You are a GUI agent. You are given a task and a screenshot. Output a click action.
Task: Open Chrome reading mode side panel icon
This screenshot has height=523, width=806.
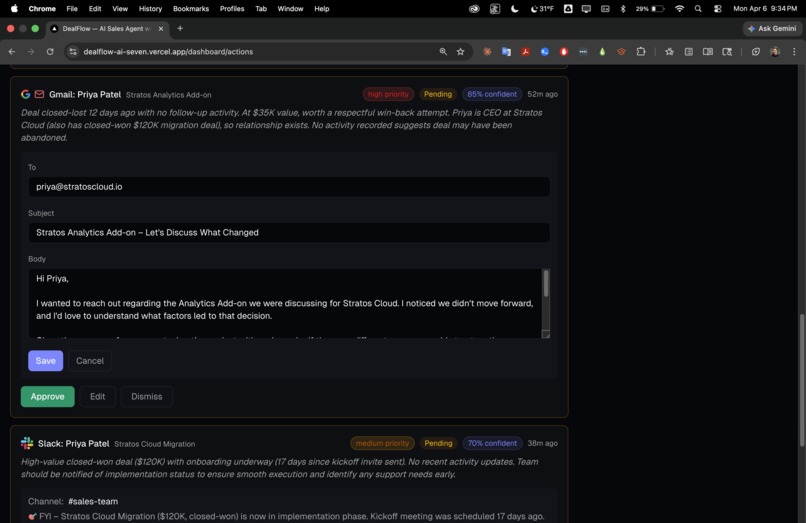click(708, 51)
